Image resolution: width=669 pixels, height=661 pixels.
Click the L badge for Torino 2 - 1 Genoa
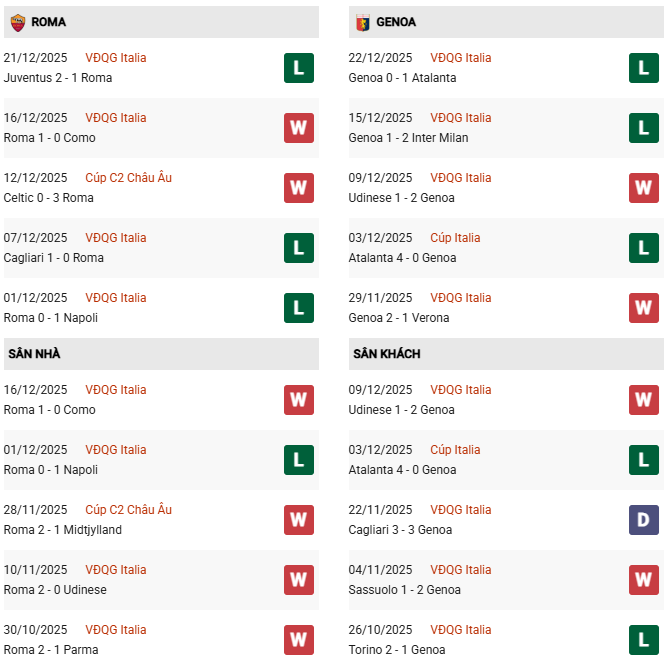tap(643, 640)
